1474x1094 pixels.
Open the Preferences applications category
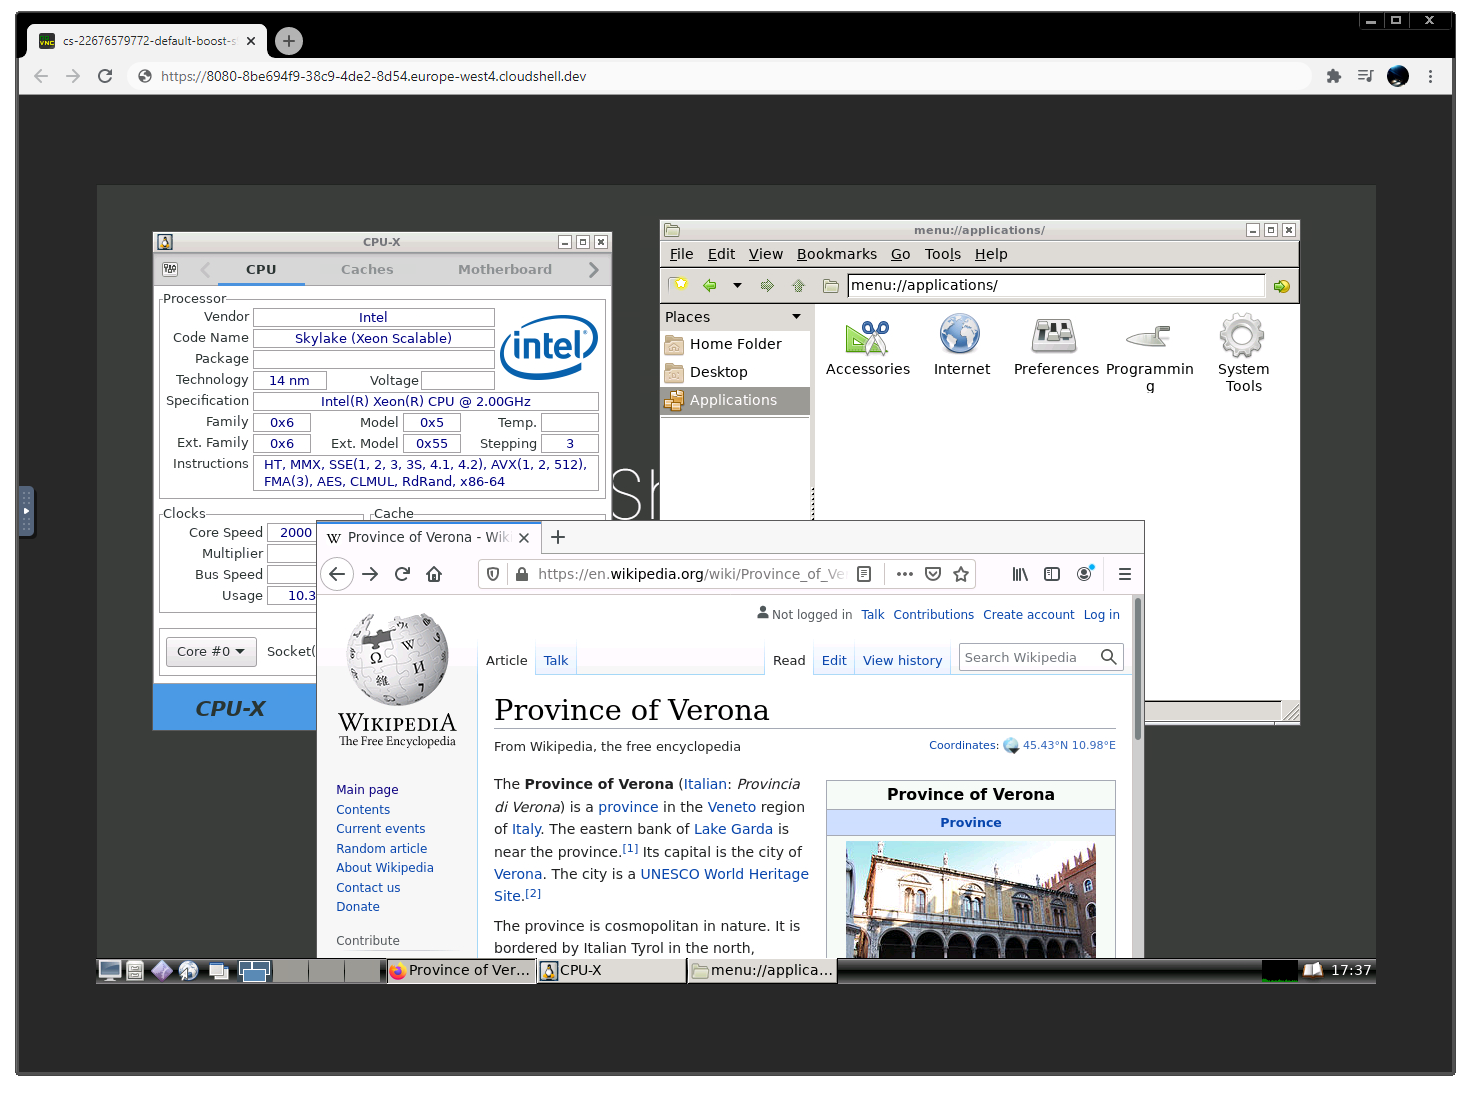coord(1055,347)
